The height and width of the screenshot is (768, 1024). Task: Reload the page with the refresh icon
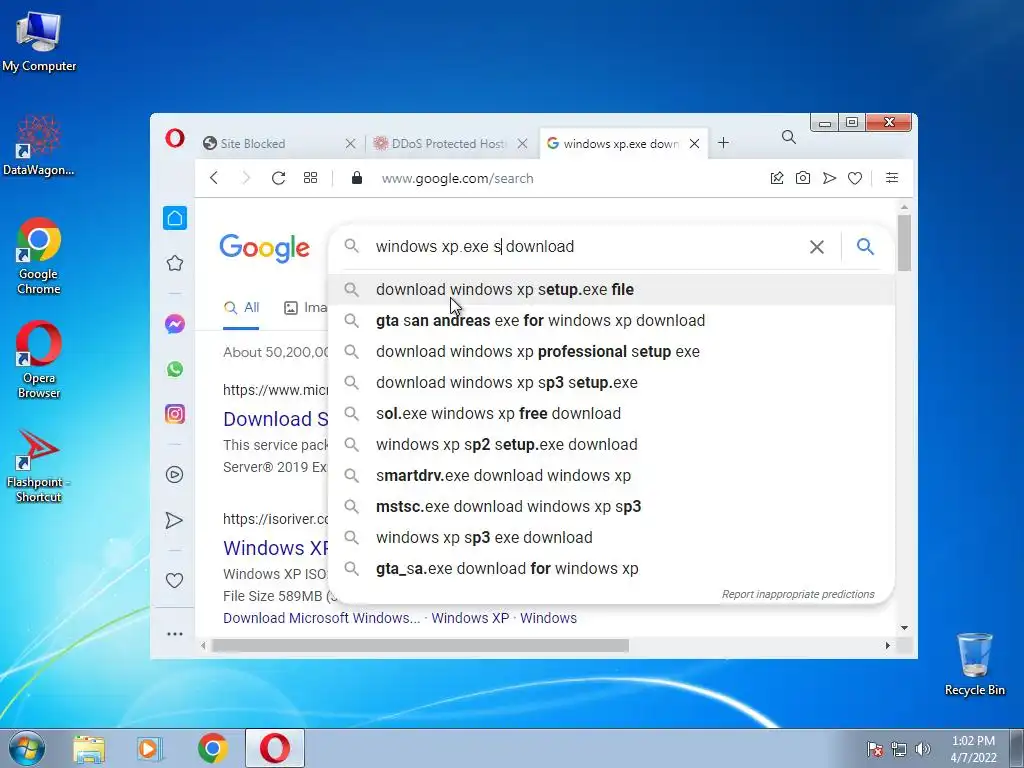[278, 178]
